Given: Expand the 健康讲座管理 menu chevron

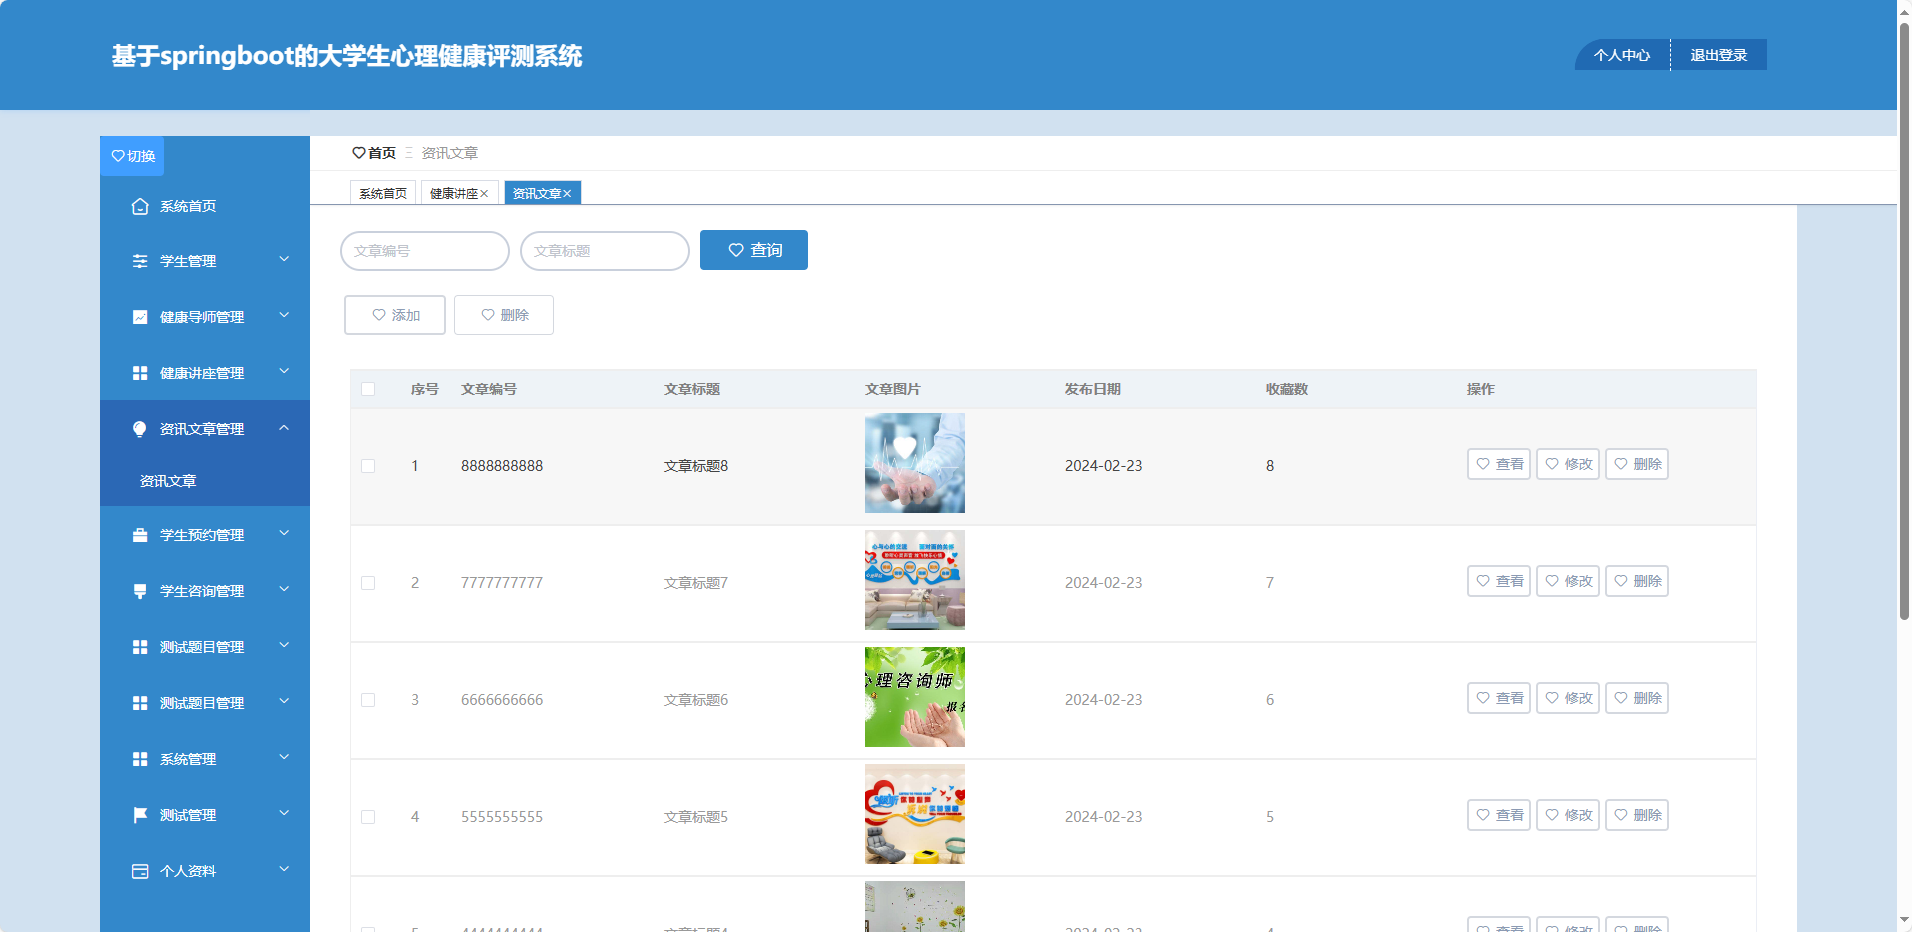Looking at the screenshot, I should (284, 372).
